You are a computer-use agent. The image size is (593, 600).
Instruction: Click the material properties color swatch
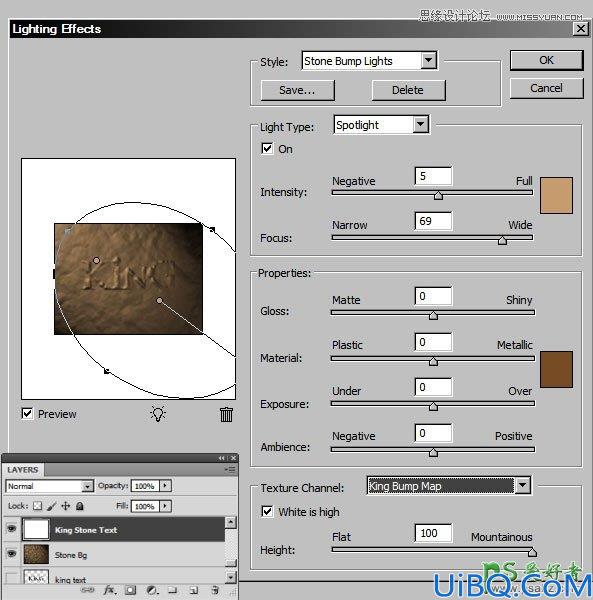tap(556, 369)
